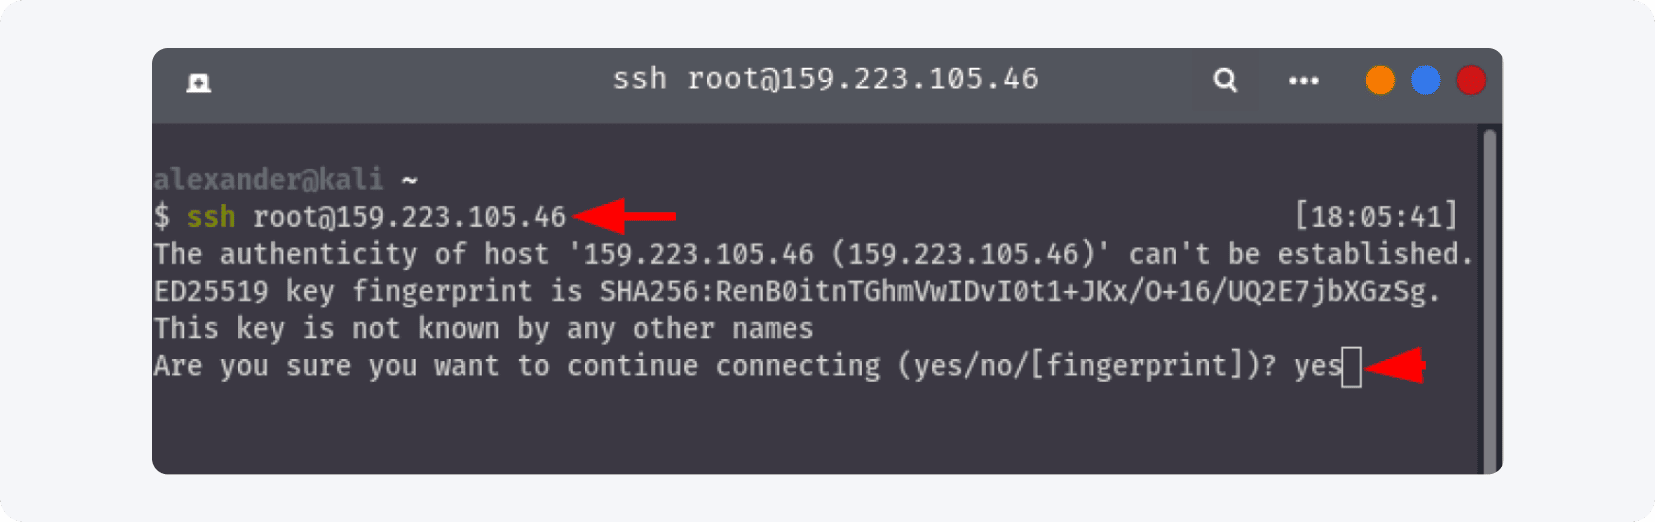Click the "This key is not known" line
This screenshot has height=522, width=1655.
483,328
